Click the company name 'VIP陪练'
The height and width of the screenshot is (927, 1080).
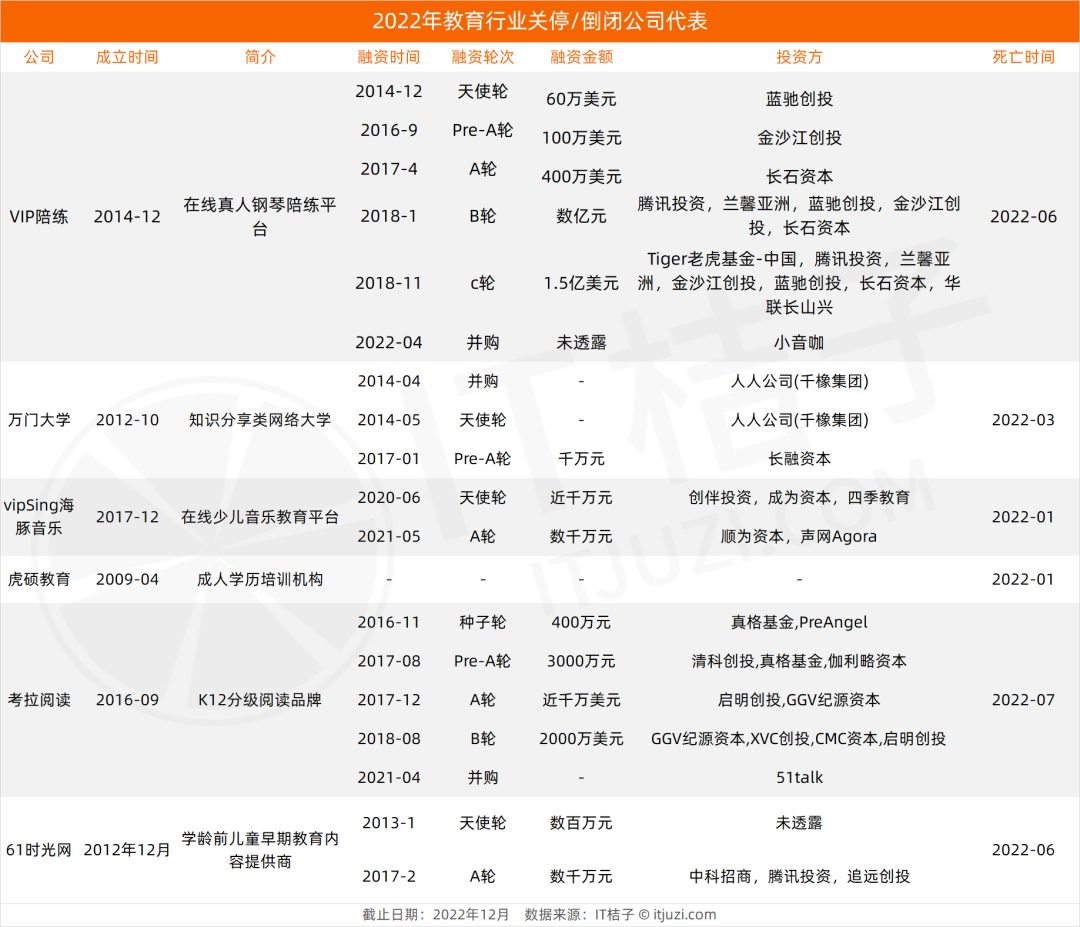39,216
